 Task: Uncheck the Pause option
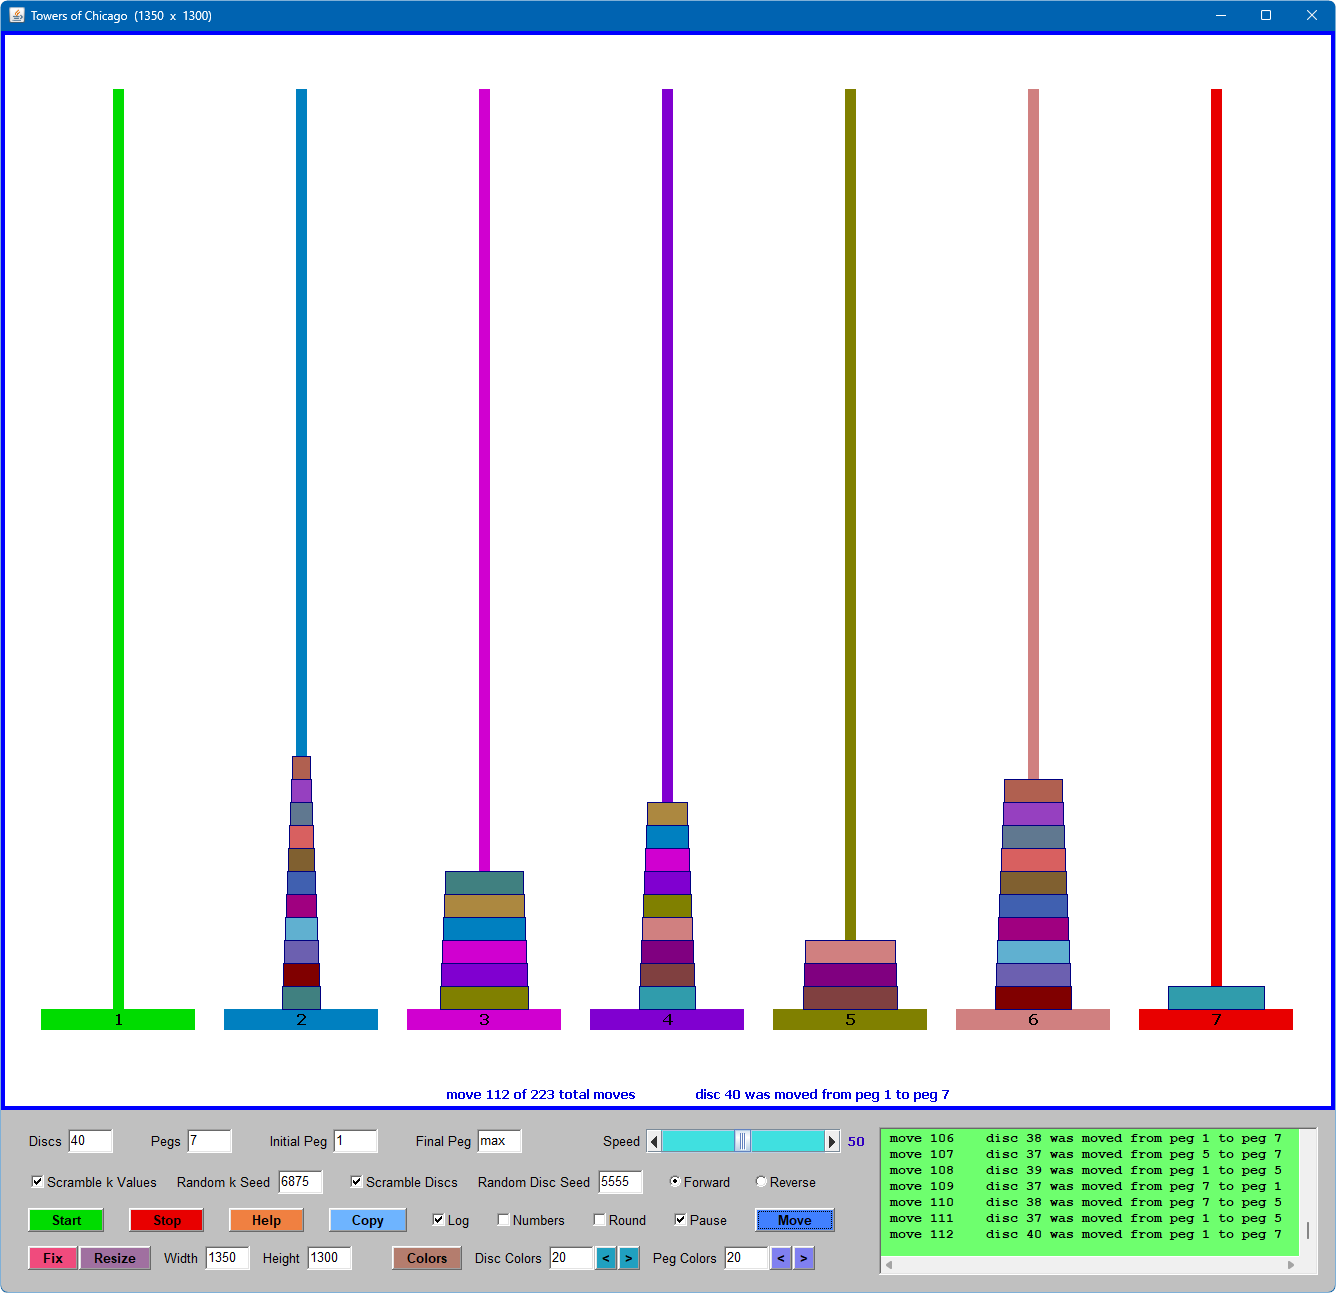click(x=681, y=1220)
